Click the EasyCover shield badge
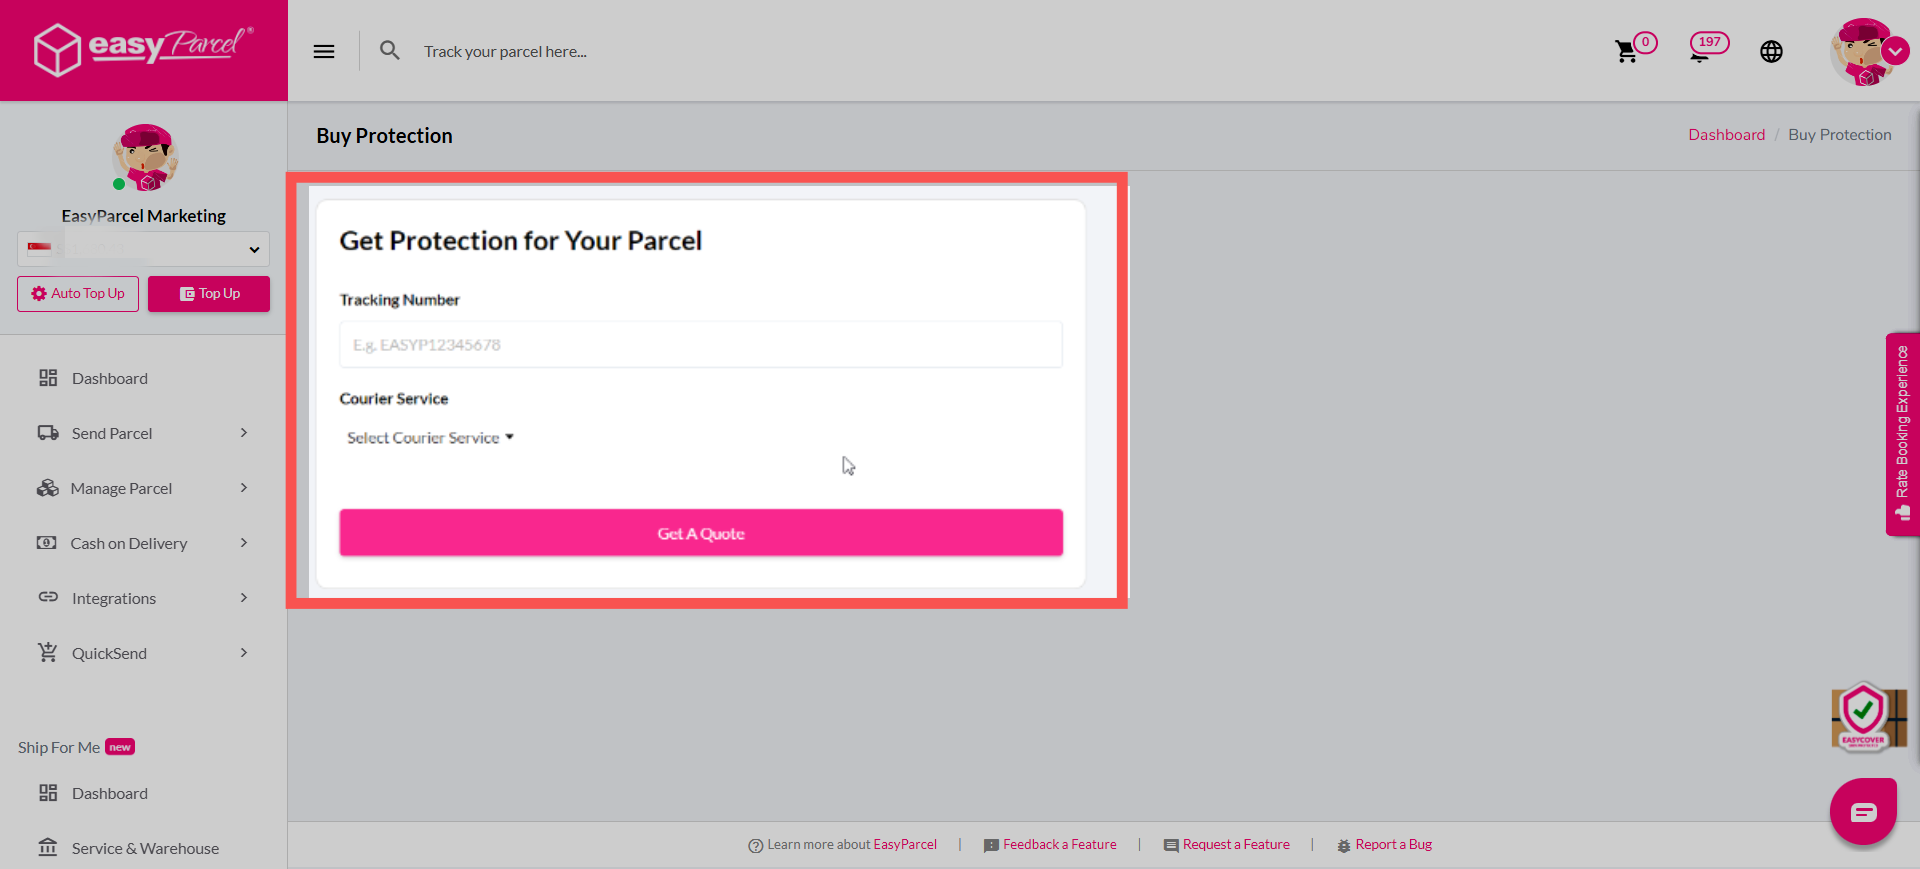 point(1866,716)
